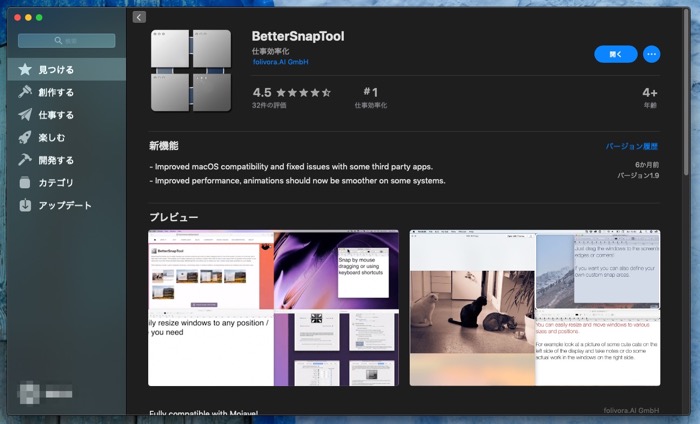Click the macOS compatibility release note line

[x=291, y=166]
